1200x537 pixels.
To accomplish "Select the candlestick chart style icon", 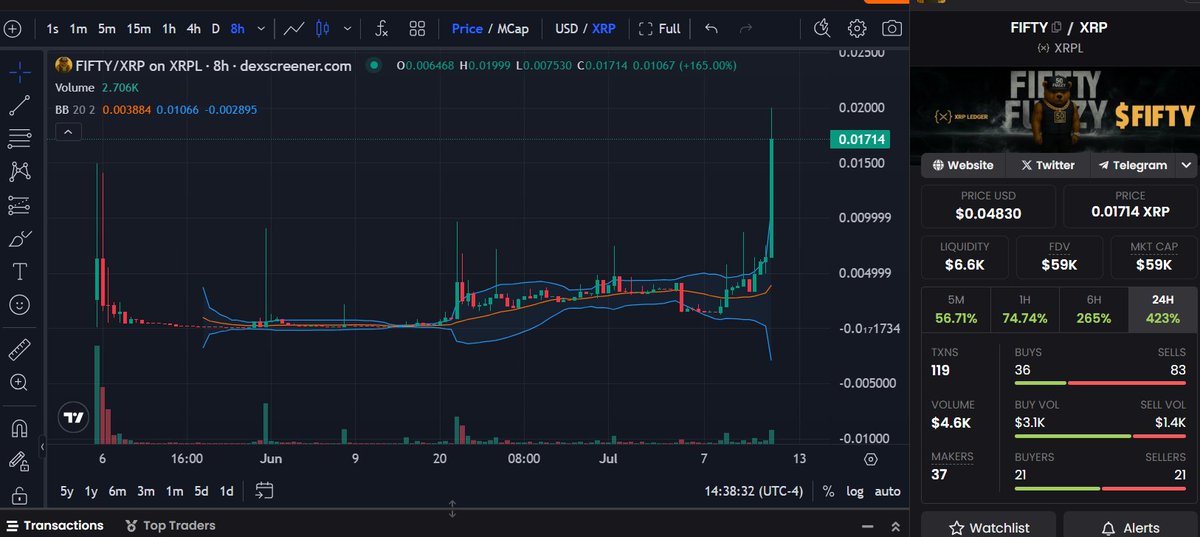I will 322,29.
